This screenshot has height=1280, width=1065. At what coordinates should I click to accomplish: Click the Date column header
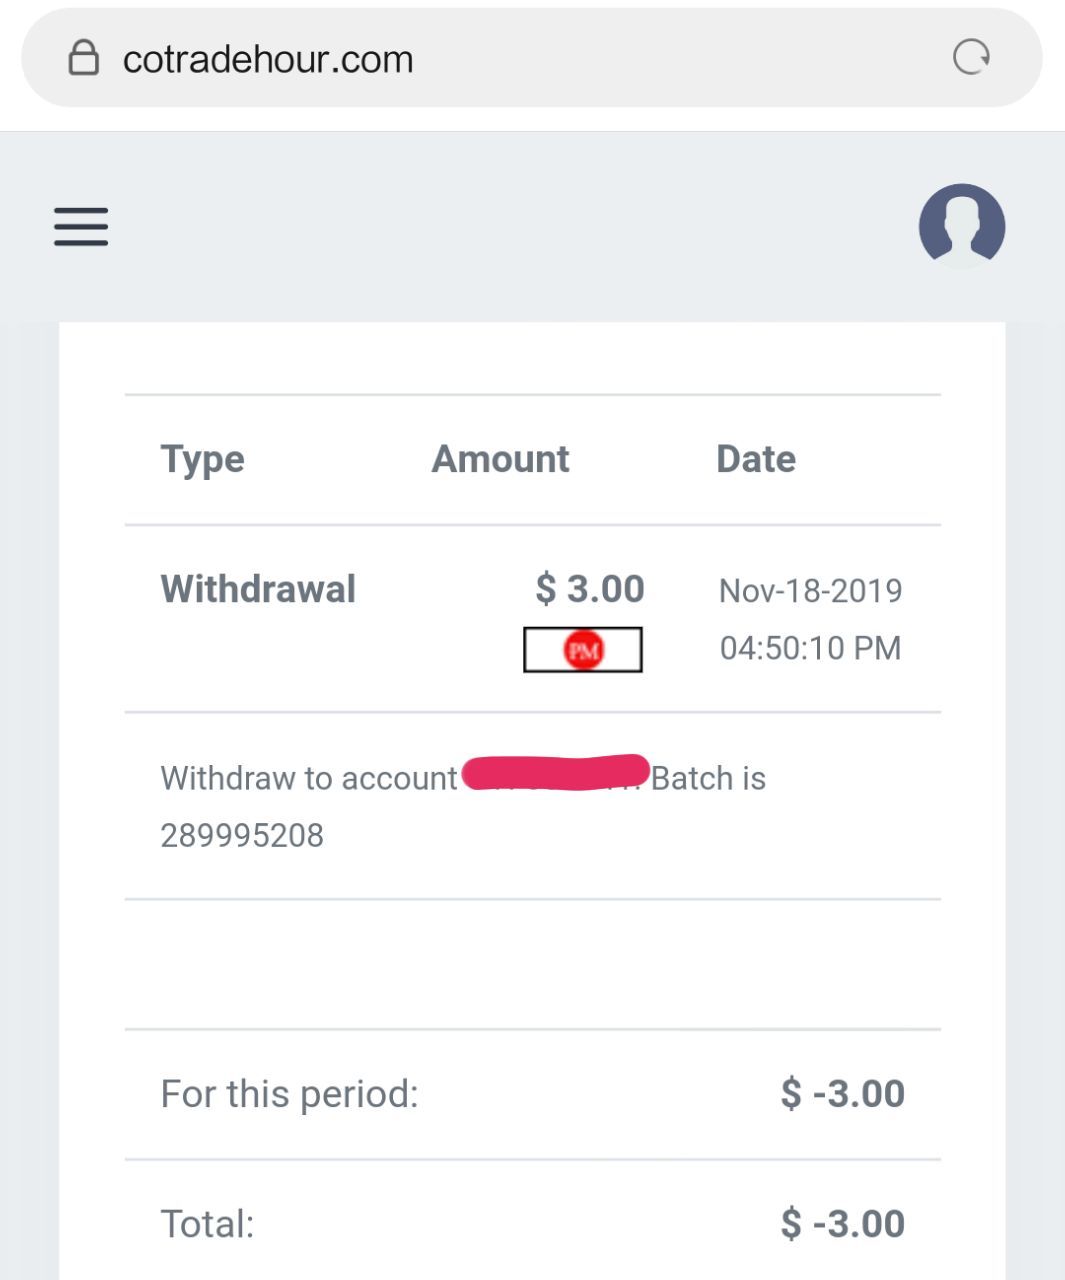pyautogui.click(x=756, y=459)
